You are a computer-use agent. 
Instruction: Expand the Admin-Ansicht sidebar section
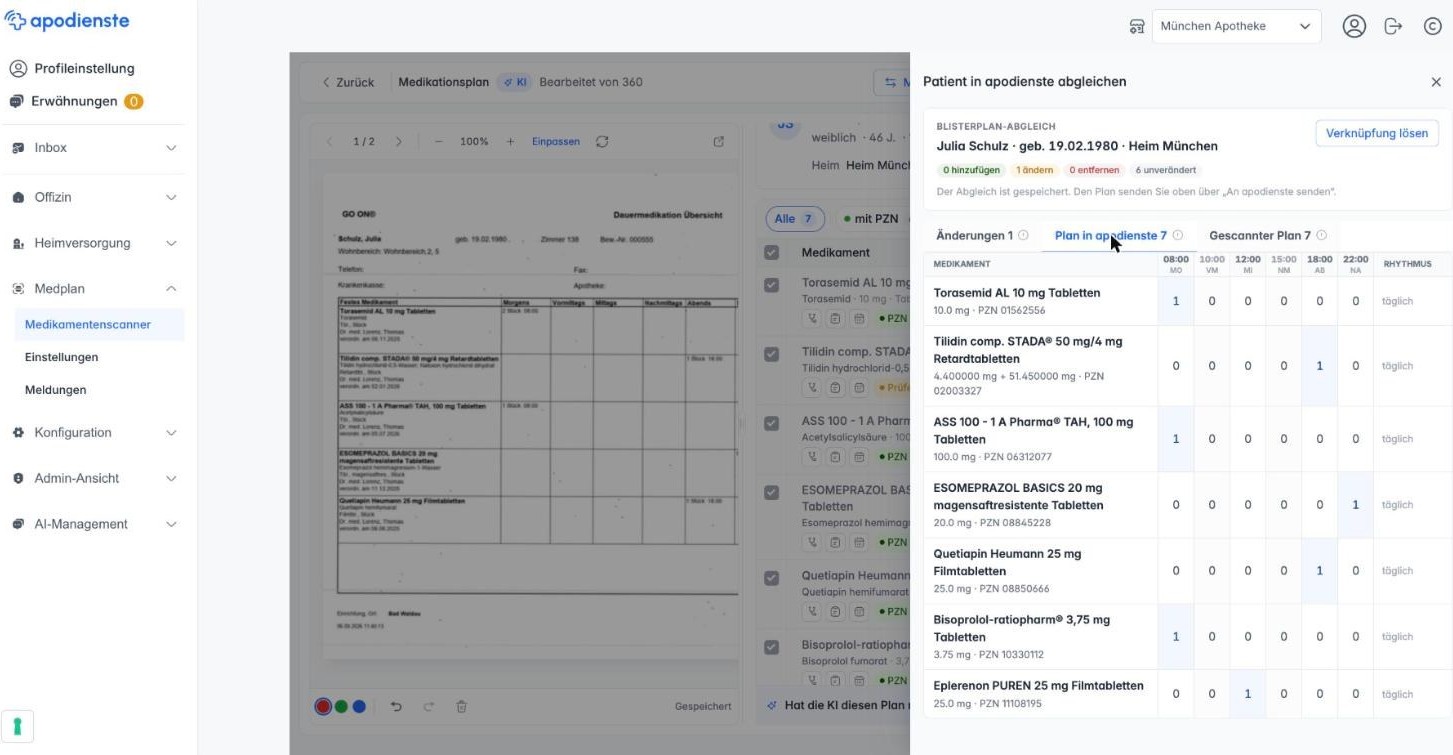point(93,479)
